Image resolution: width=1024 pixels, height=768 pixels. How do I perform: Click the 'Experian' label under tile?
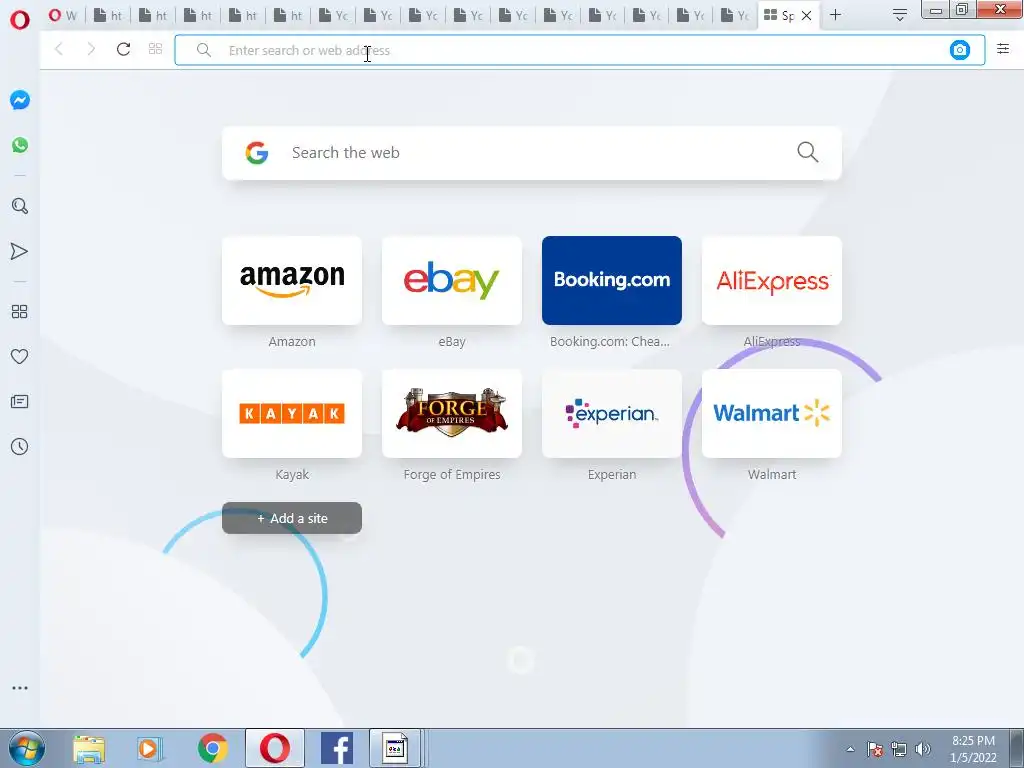(612, 475)
